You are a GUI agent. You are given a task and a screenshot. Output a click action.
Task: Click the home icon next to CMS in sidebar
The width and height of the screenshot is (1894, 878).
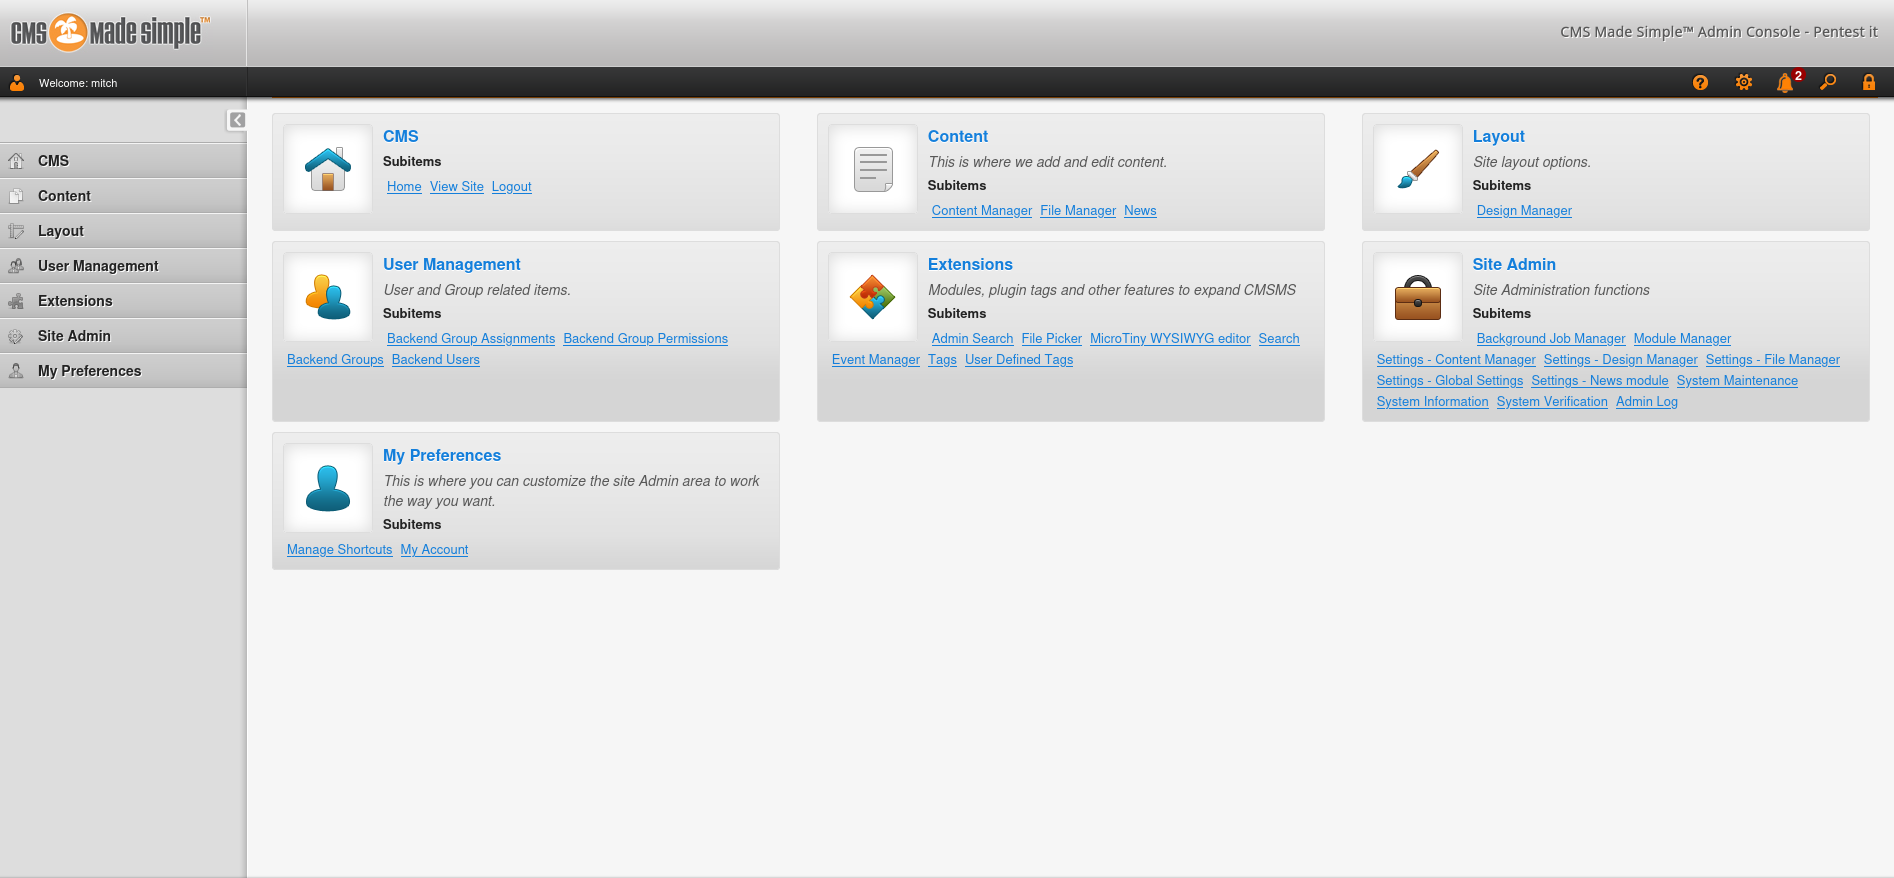[x=16, y=160]
